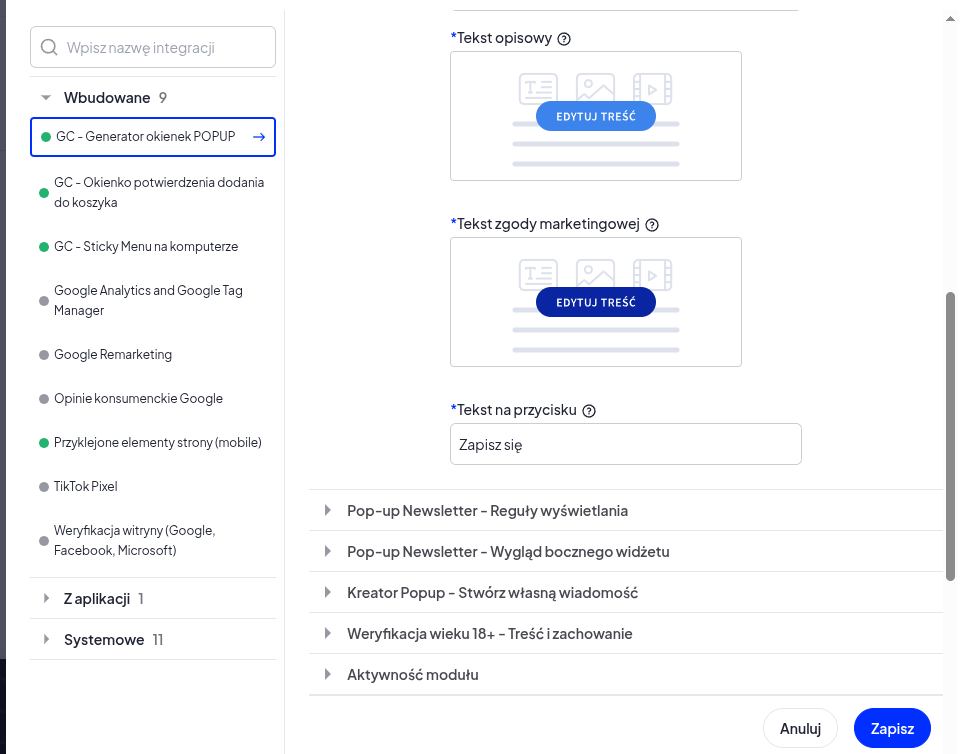Screen dimensions: 976x754
Task: Click help icon next to Tekst na przycisku
Action: (589, 411)
